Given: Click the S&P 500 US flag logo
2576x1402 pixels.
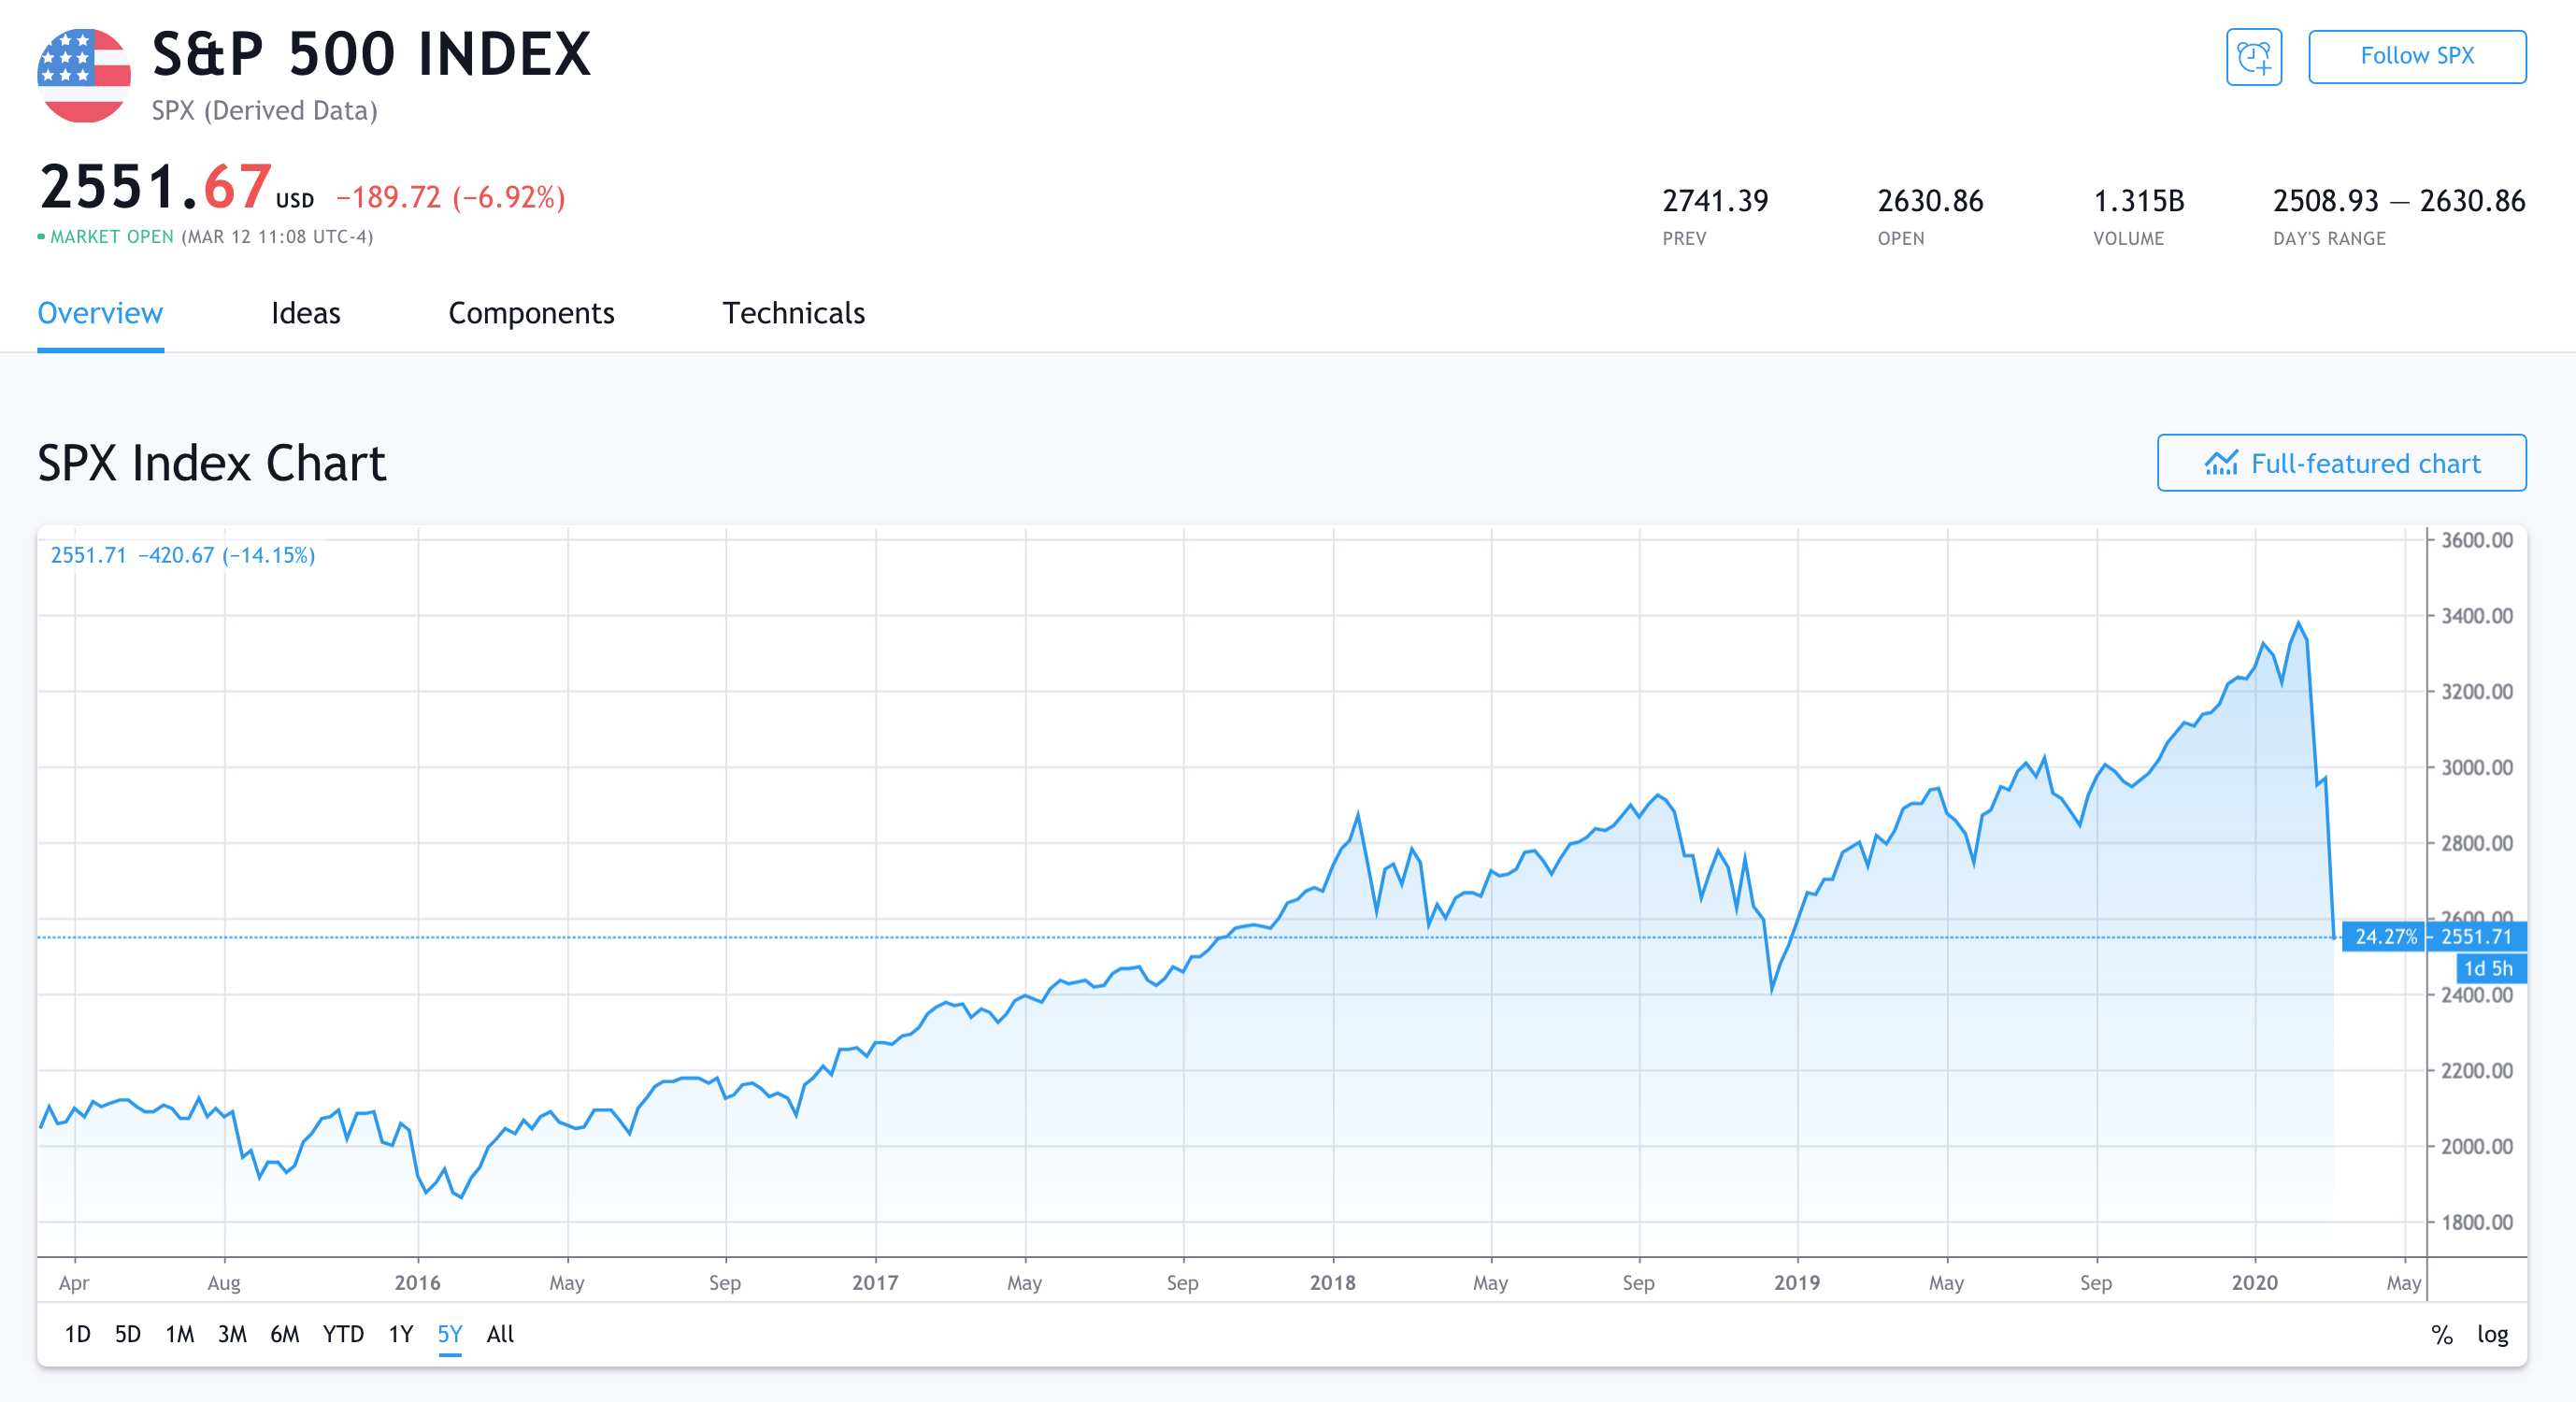Looking at the screenshot, I should 84,76.
